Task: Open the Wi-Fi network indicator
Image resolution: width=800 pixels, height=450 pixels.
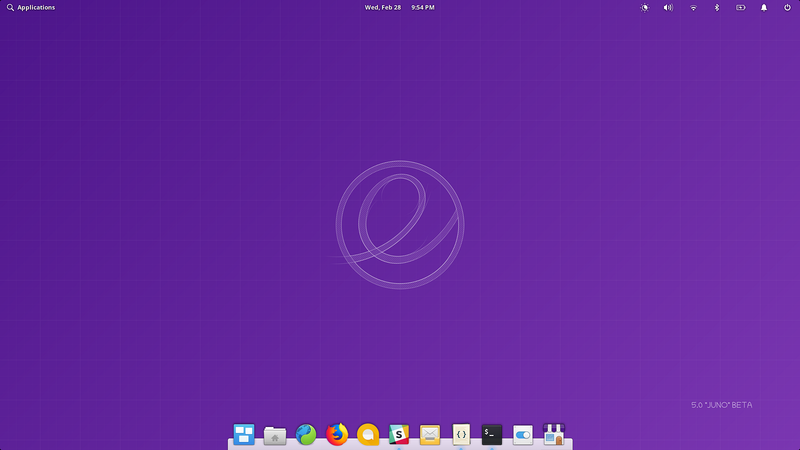Action: 693,8
